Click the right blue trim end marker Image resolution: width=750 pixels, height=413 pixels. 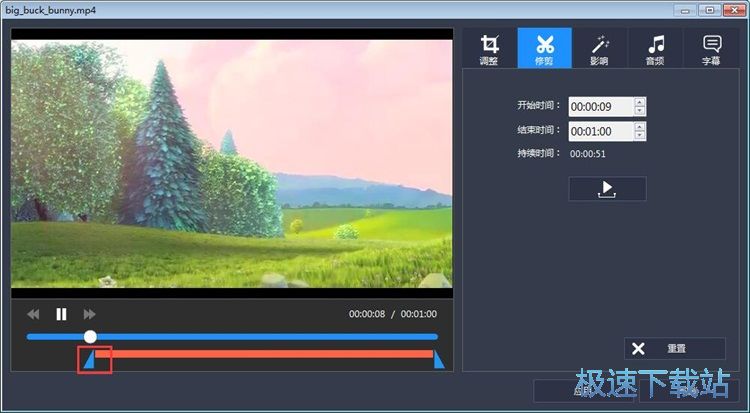(x=439, y=360)
